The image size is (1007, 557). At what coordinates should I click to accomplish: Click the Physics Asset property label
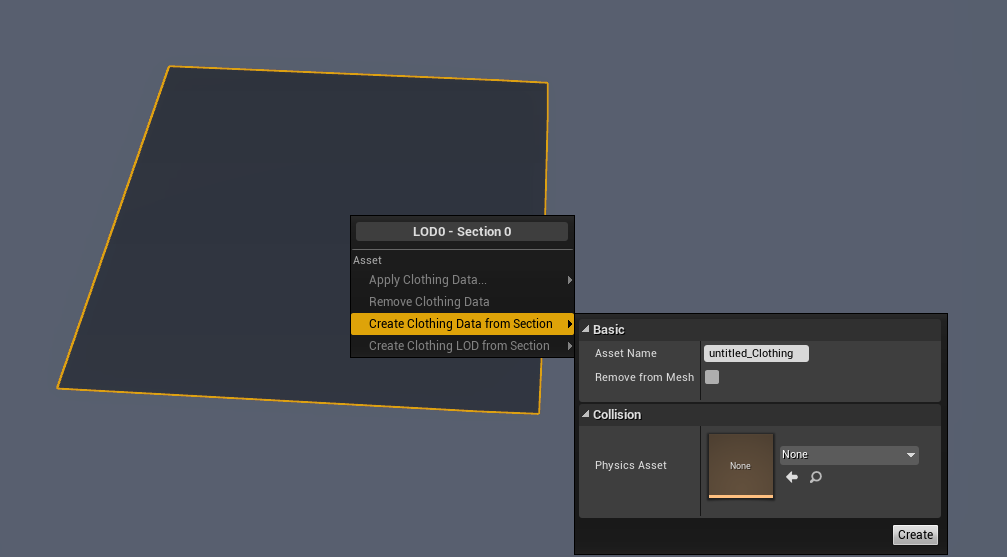click(x=630, y=465)
